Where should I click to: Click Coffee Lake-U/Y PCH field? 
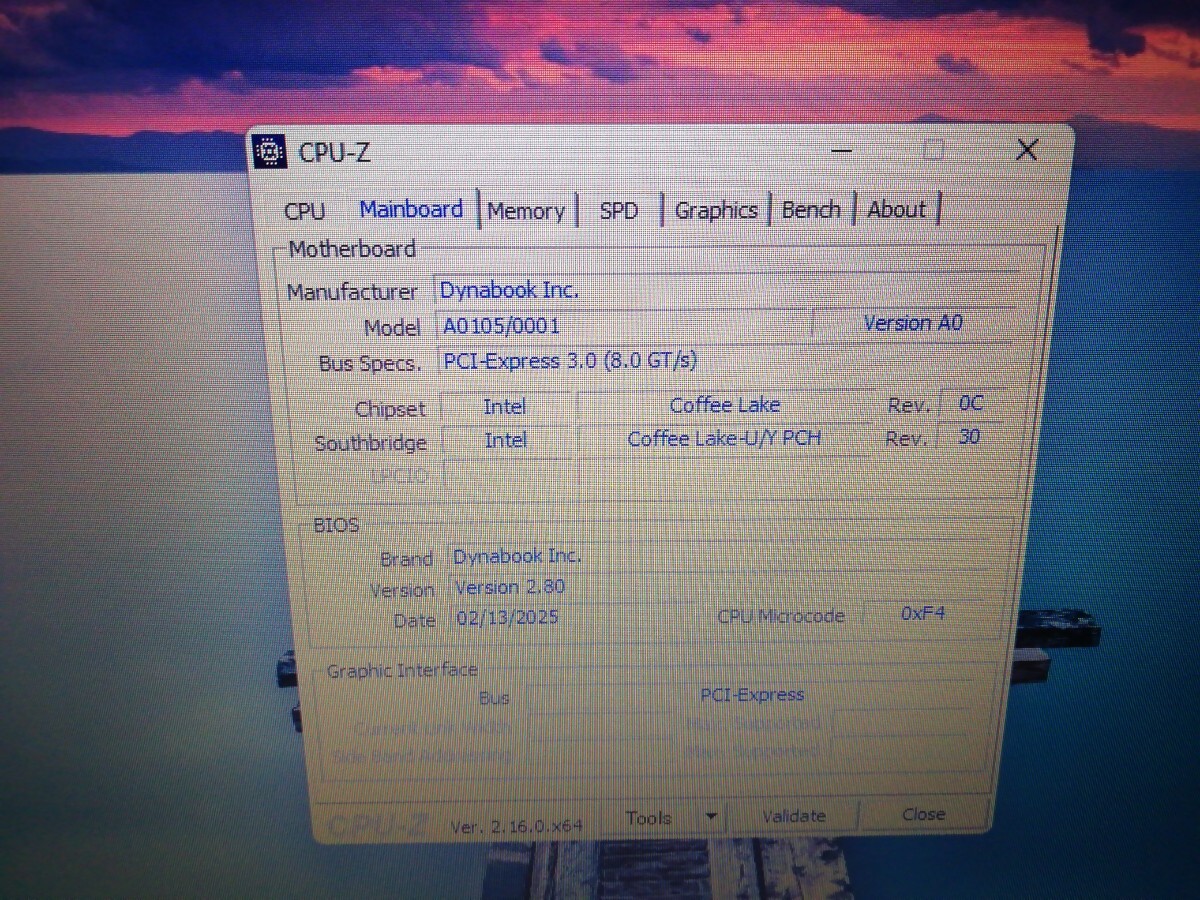tap(724, 439)
